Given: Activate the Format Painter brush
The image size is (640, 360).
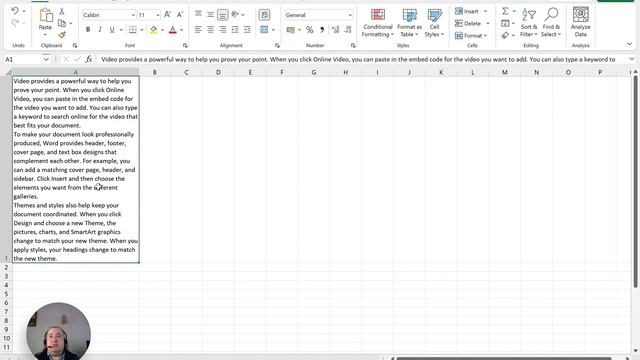Looking at the screenshot, I should 62,35.
